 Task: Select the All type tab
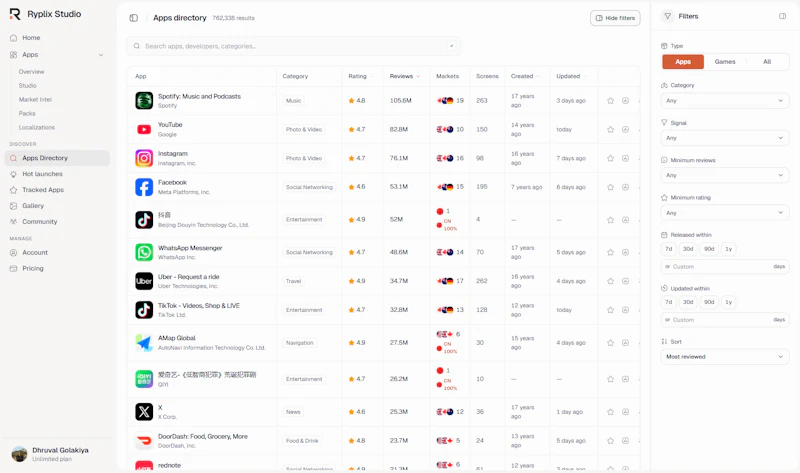[767, 62]
